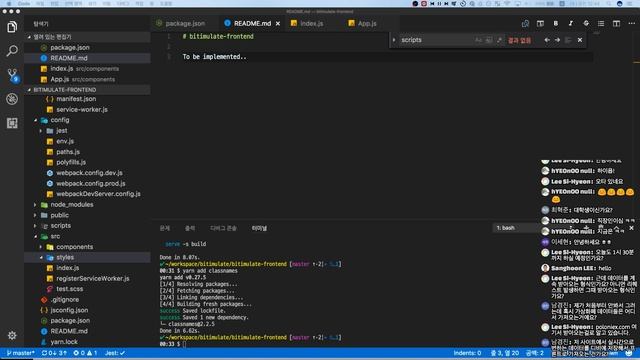Toggle italic with the I toolbar icon
The image size is (640, 360).
point(571,24)
